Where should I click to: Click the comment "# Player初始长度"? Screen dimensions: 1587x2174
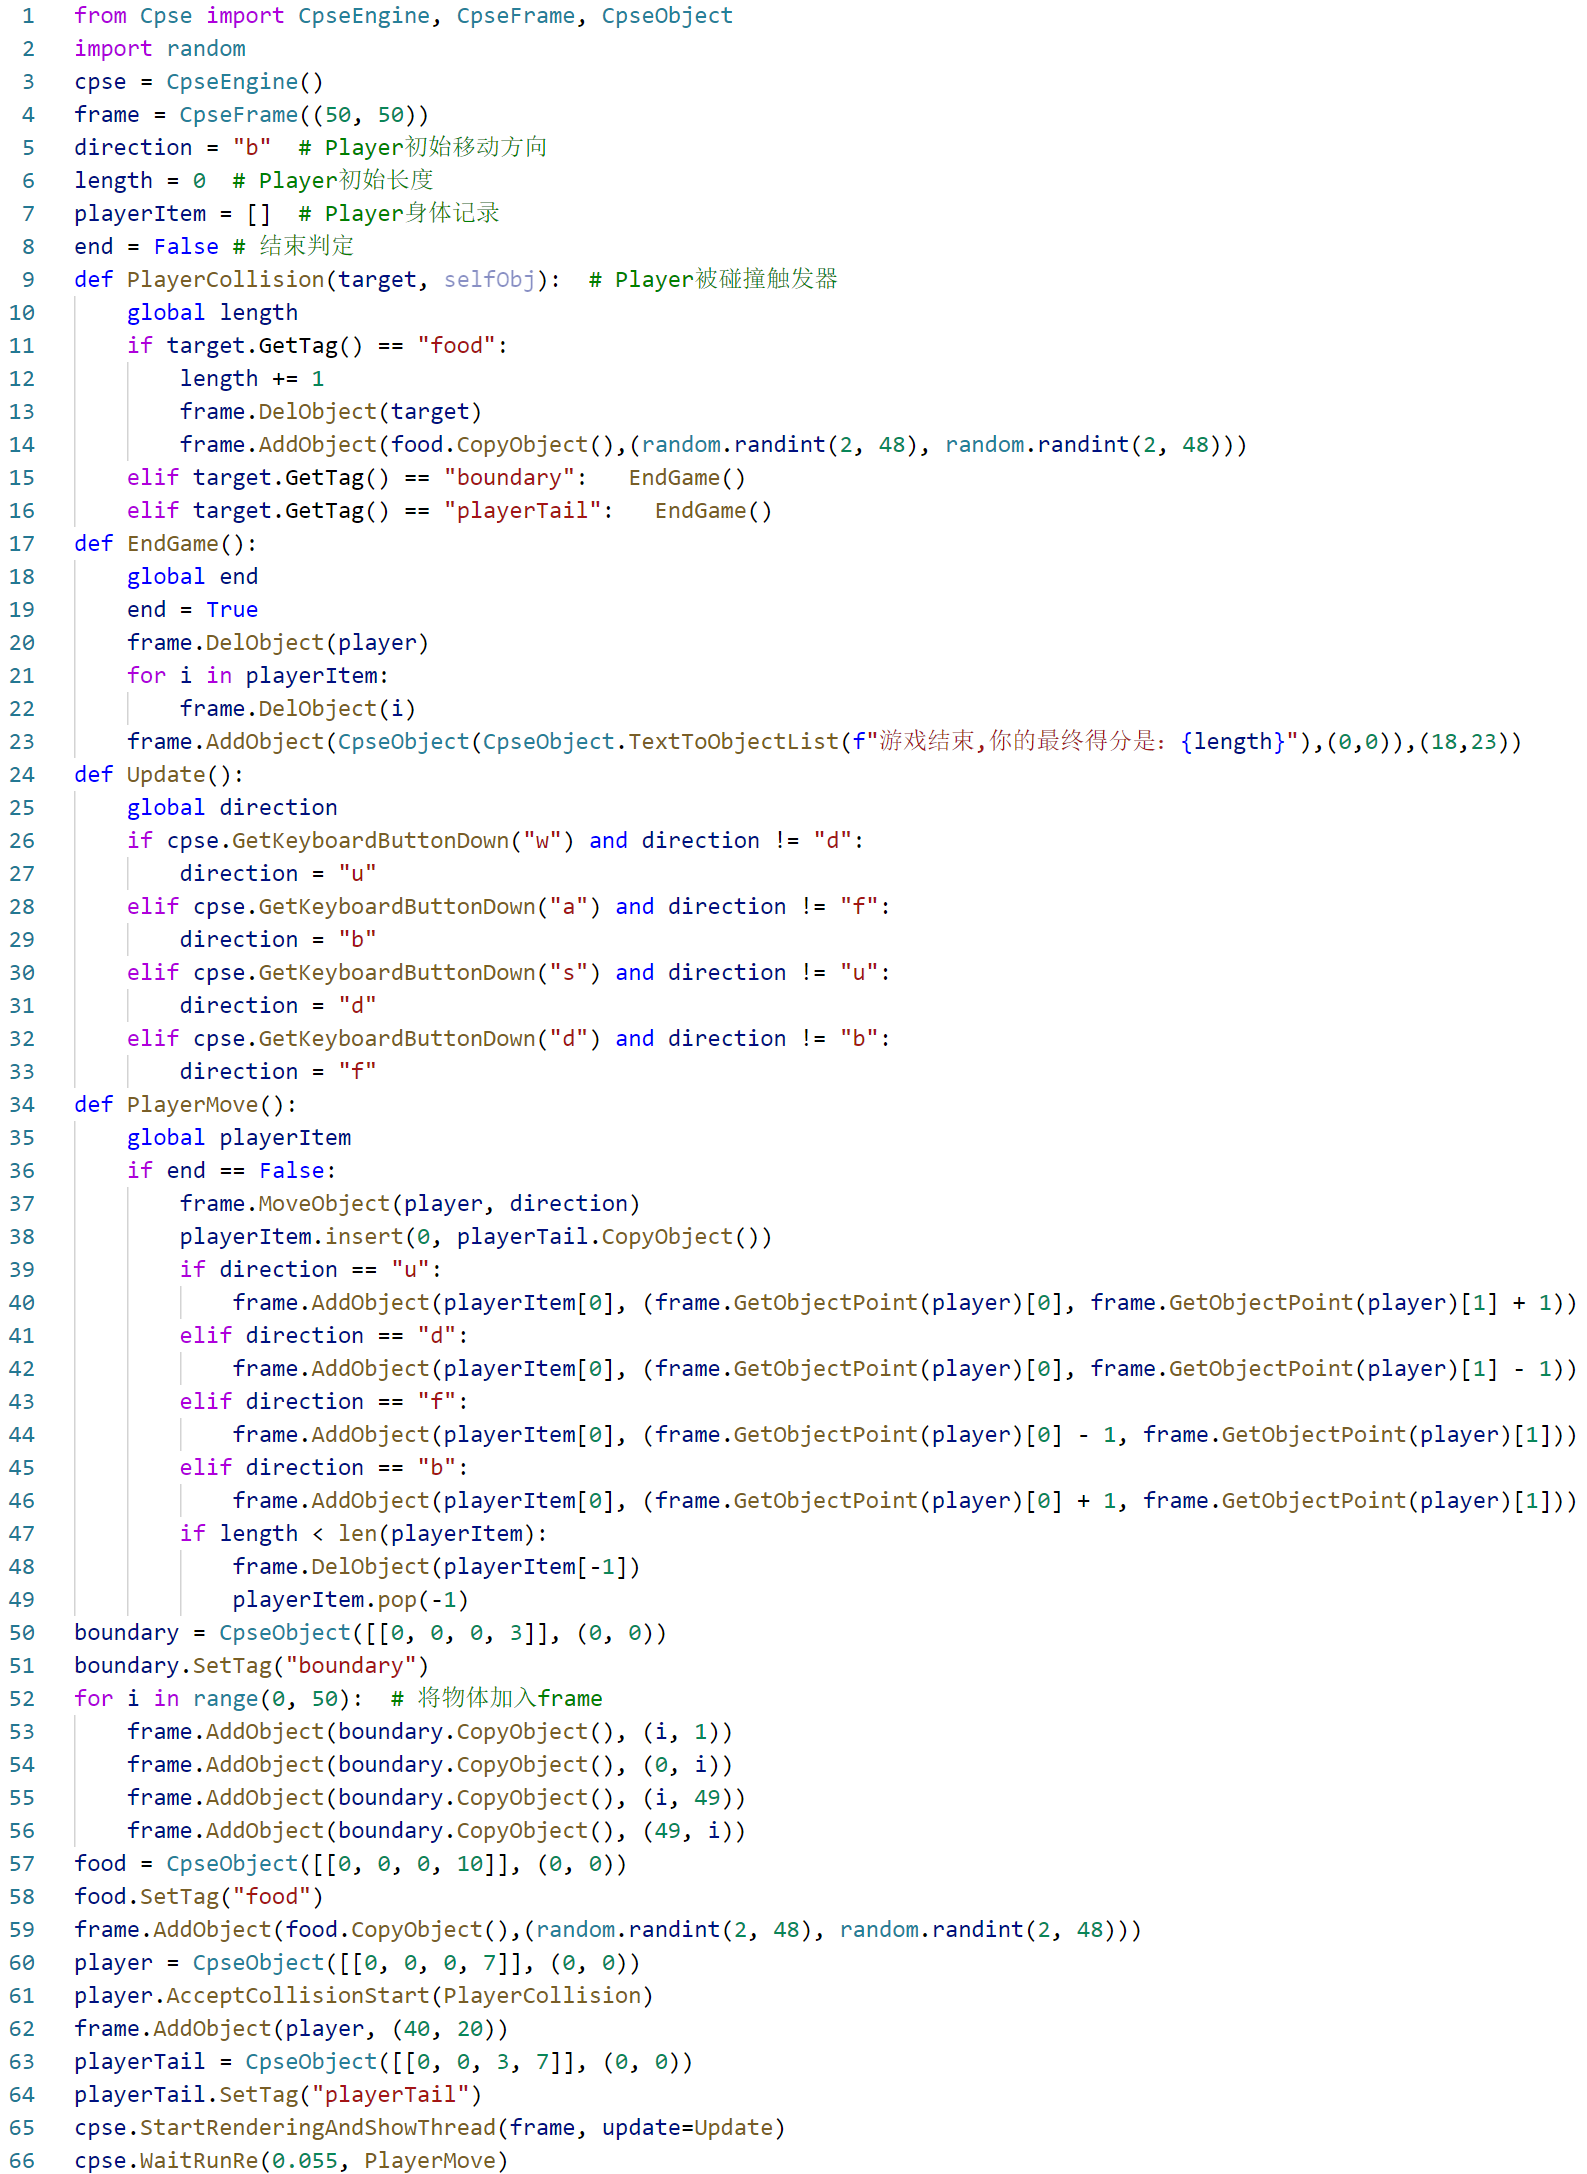pyautogui.click(x=333, y=181)
